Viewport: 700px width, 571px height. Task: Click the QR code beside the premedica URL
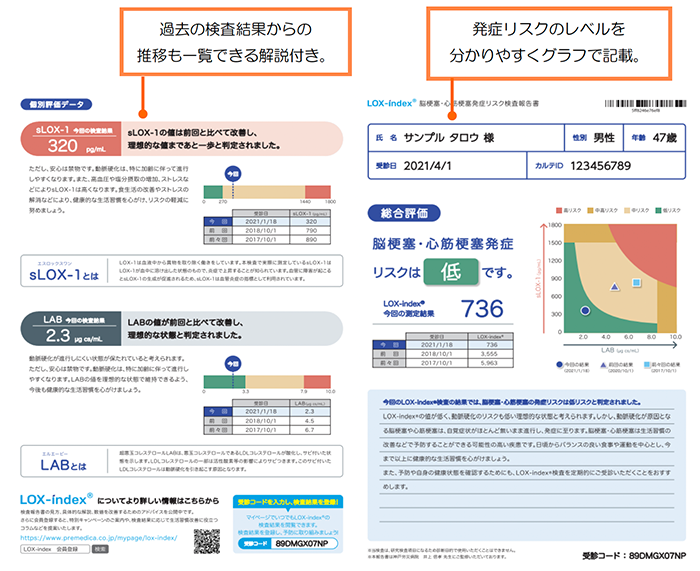pos(207,541)
